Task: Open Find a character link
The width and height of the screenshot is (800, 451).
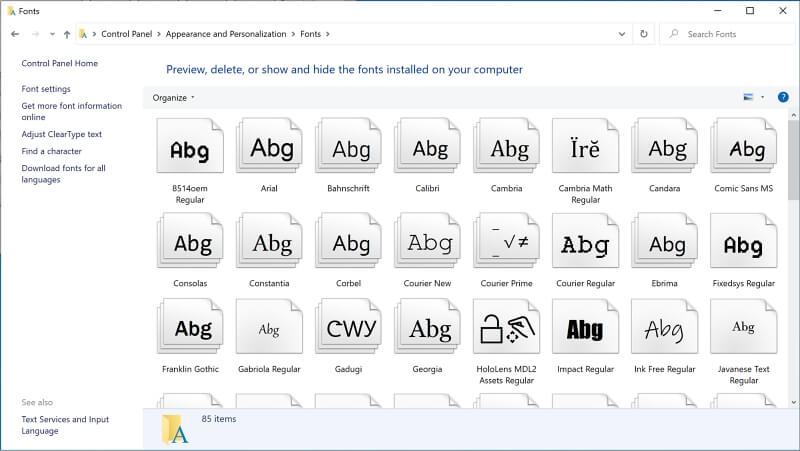Action: point(52,151)
